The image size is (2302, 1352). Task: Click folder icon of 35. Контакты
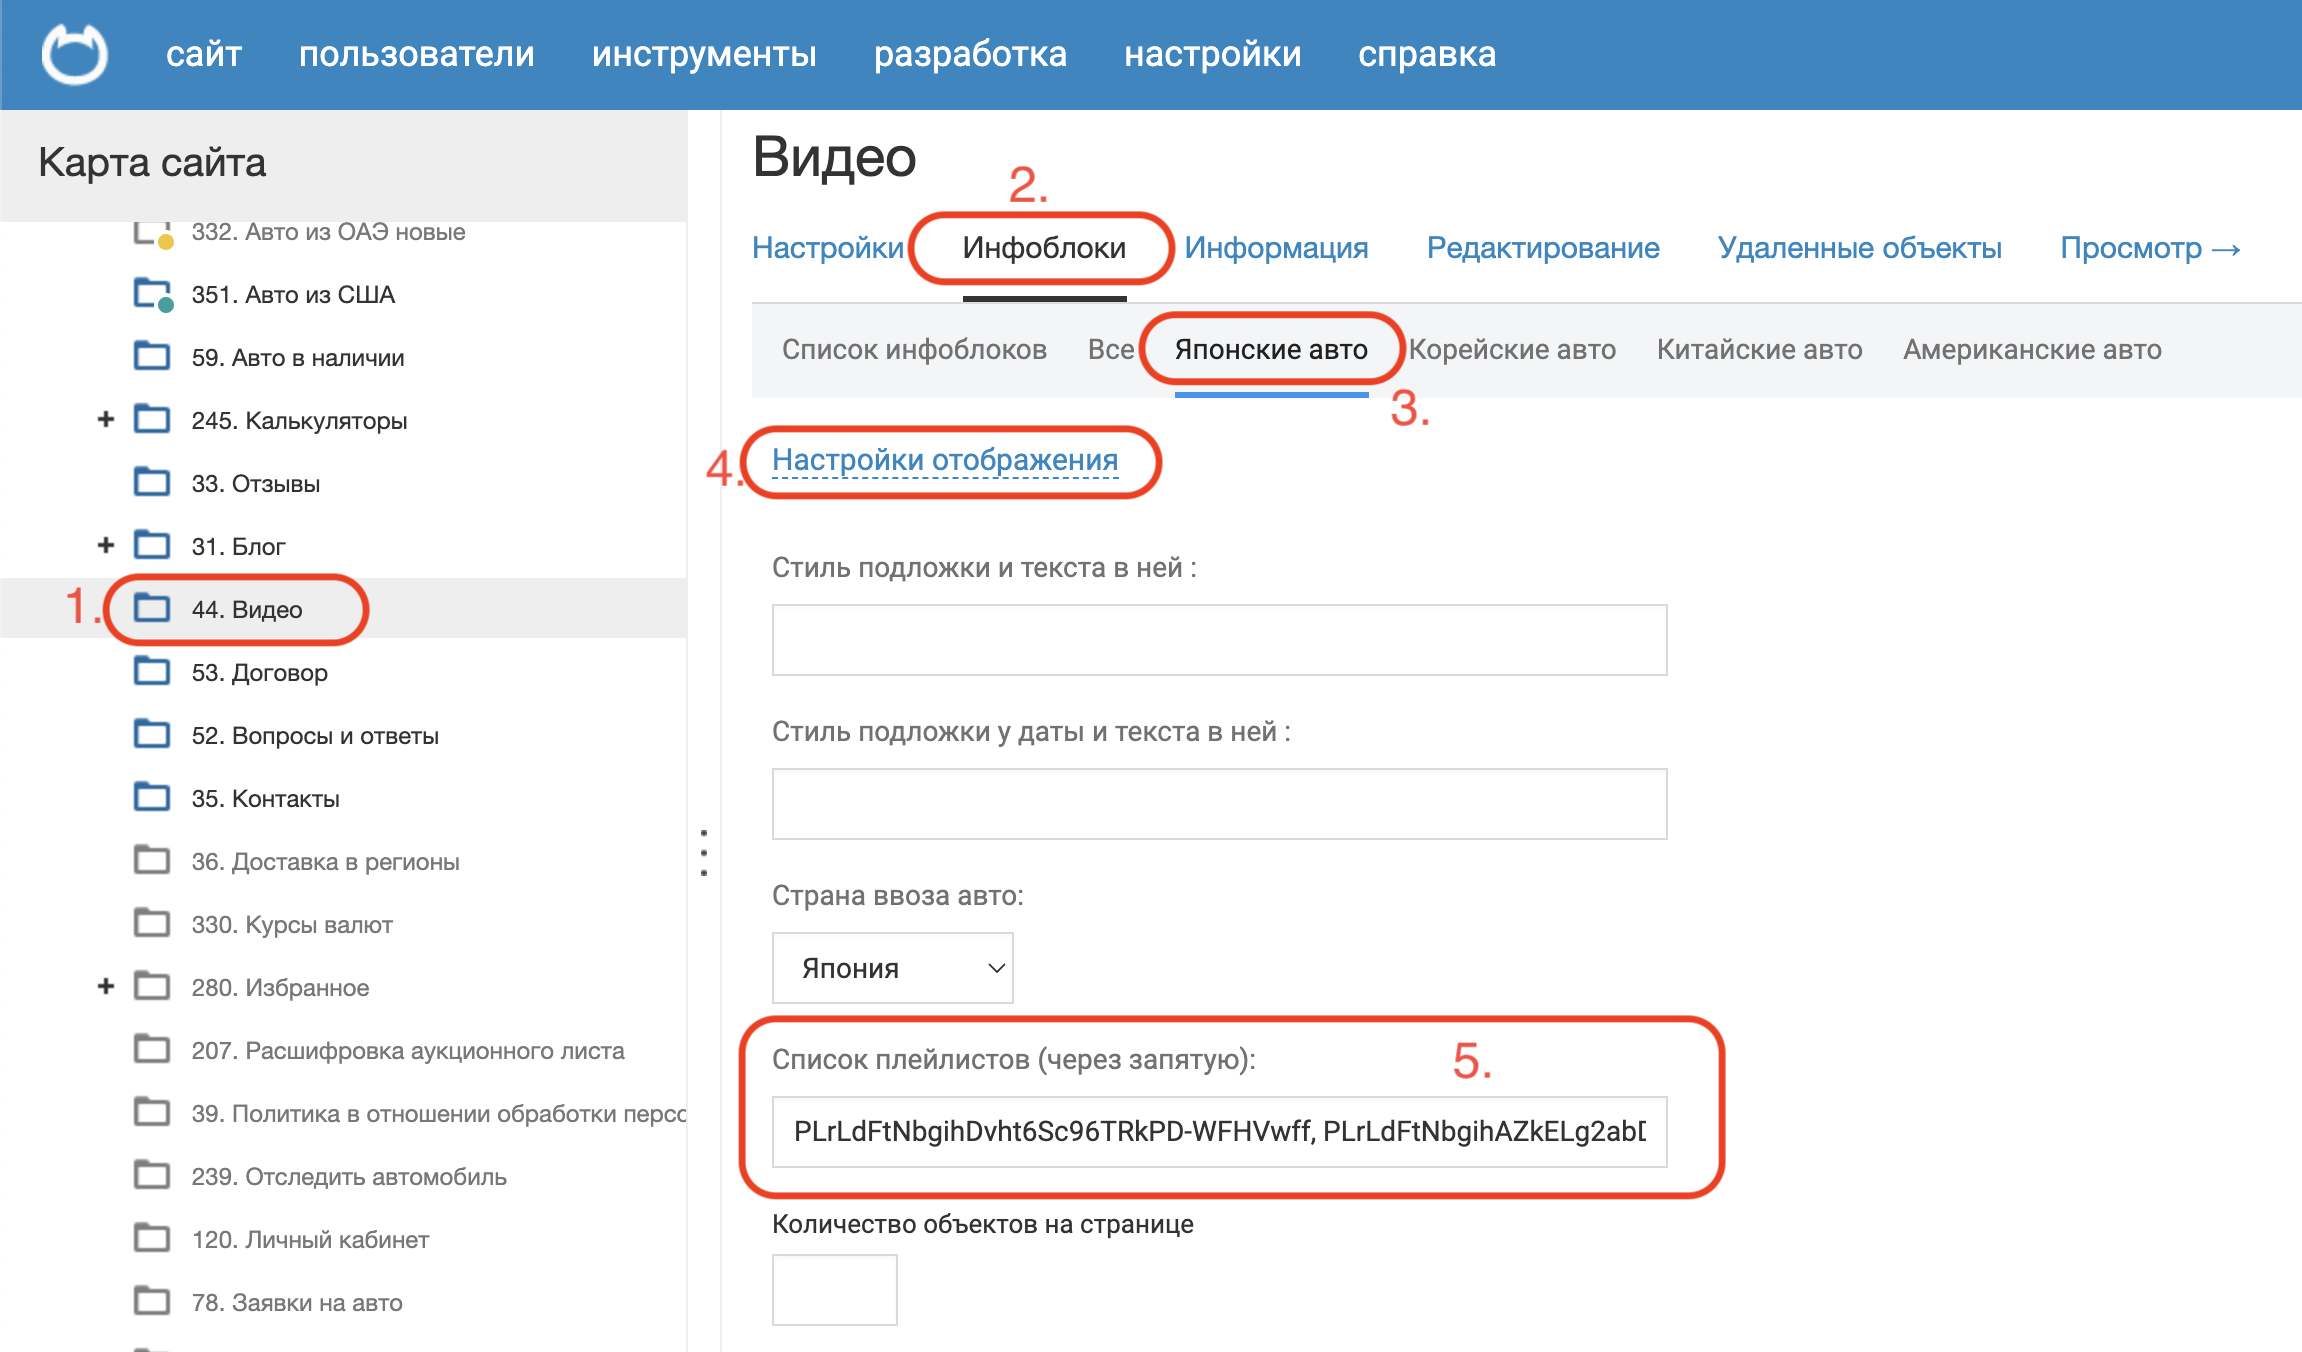tap(152, 797)
